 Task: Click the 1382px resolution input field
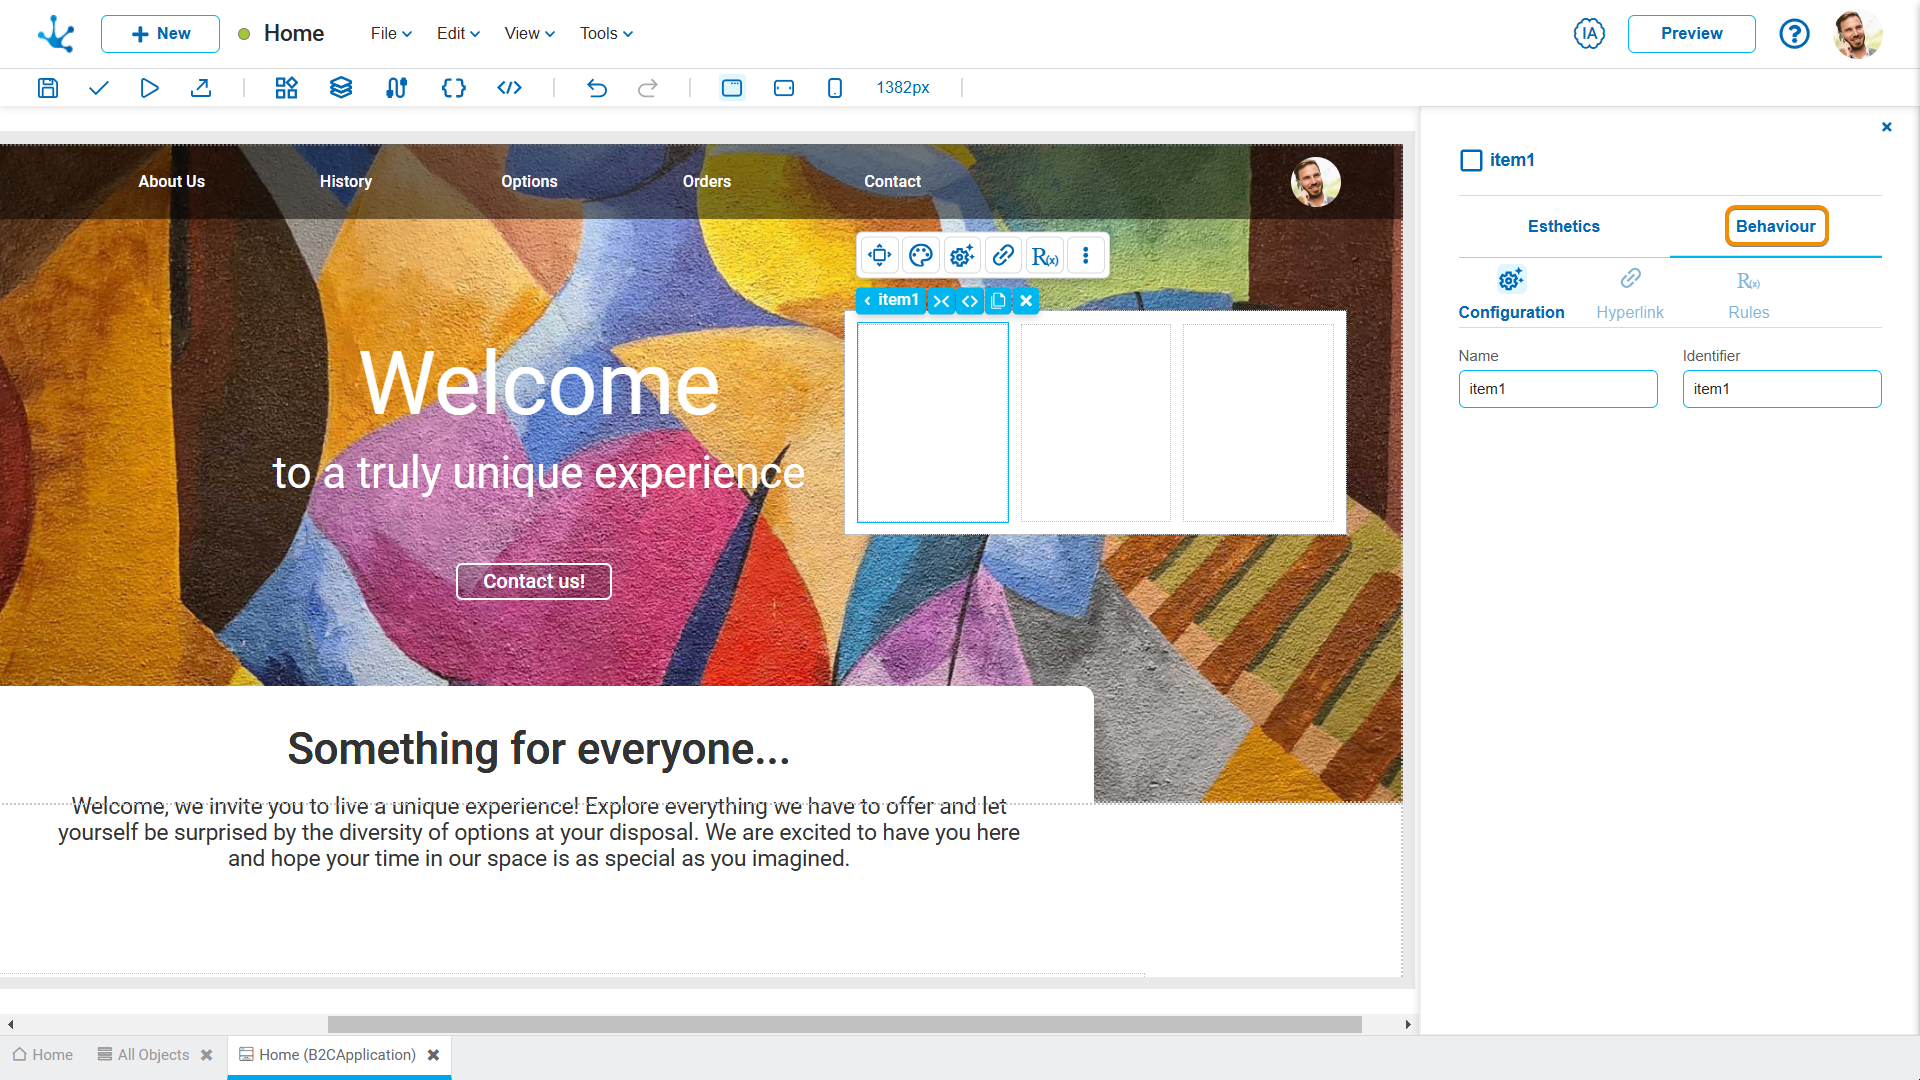(x=901, y=87)
